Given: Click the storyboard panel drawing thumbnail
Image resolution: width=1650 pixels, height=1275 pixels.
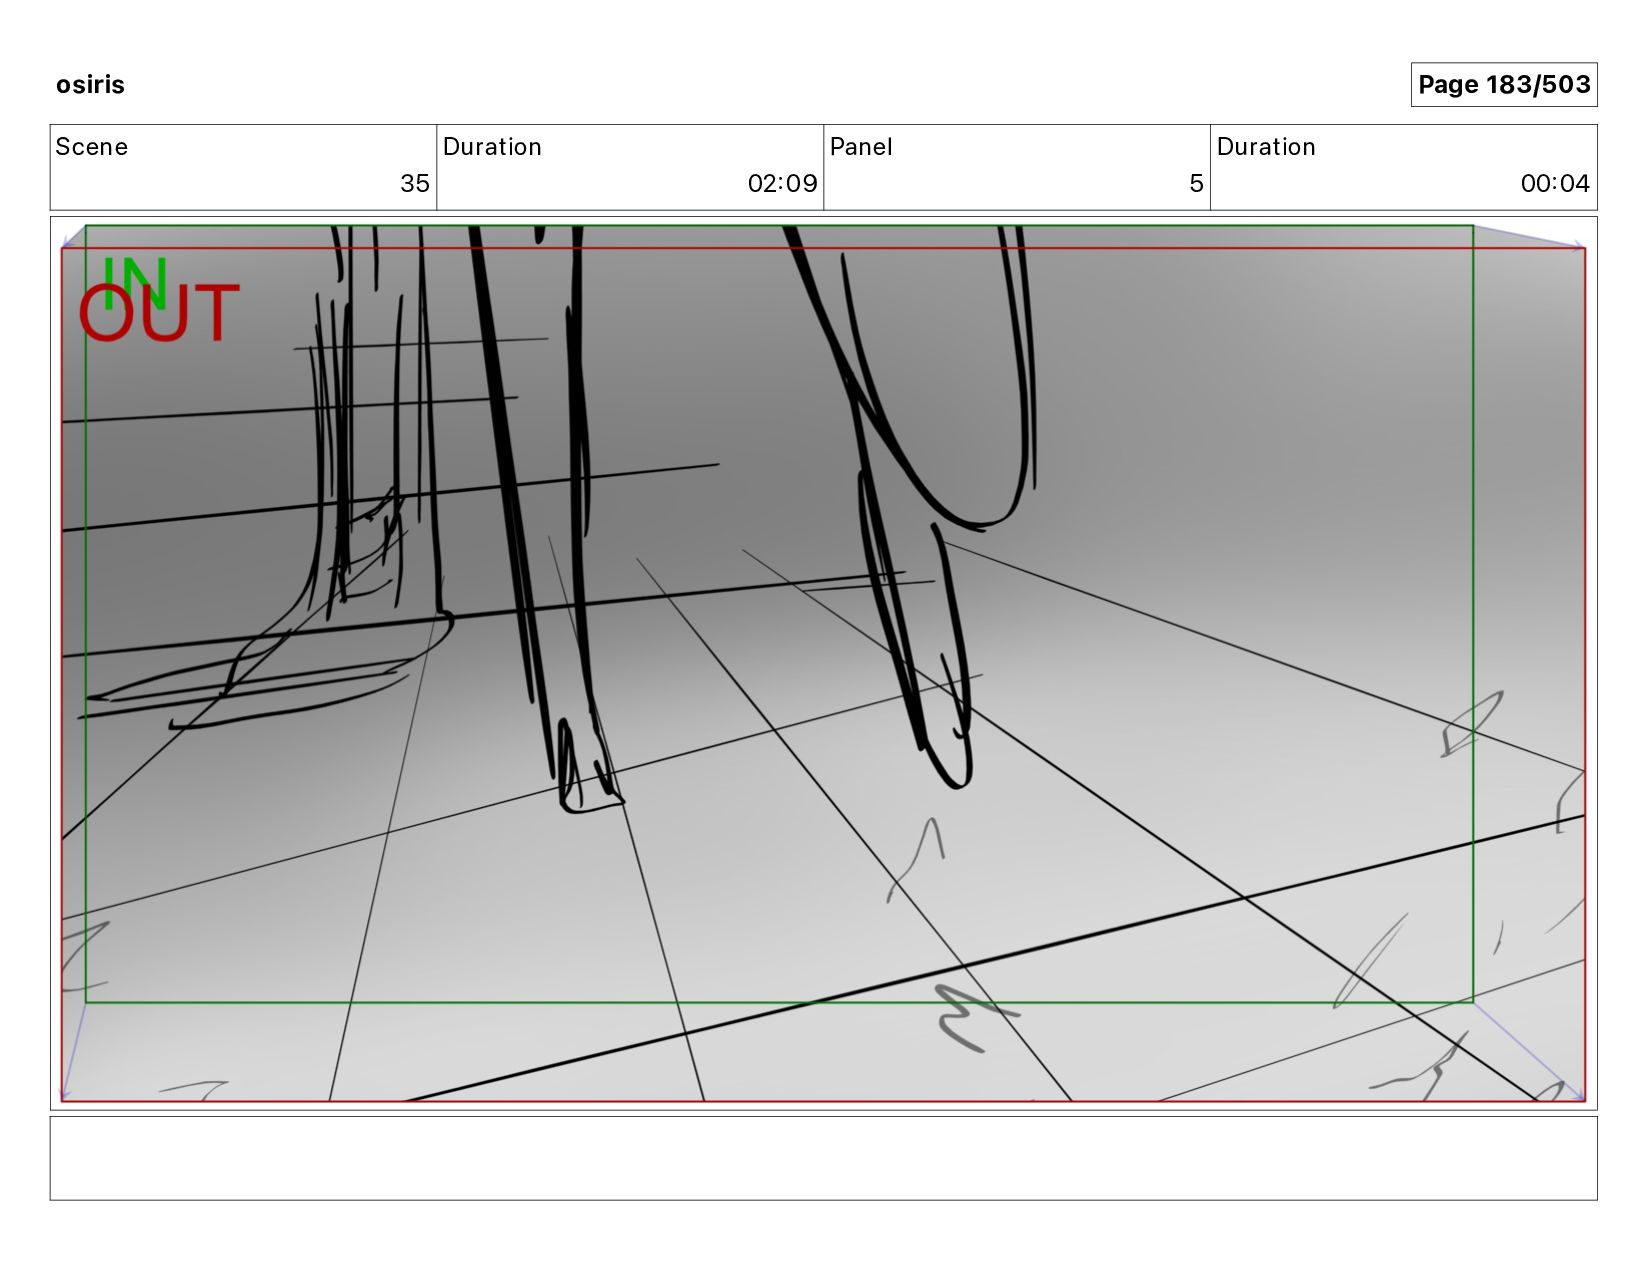Looking at the screenshot, I should pos(823,663).
